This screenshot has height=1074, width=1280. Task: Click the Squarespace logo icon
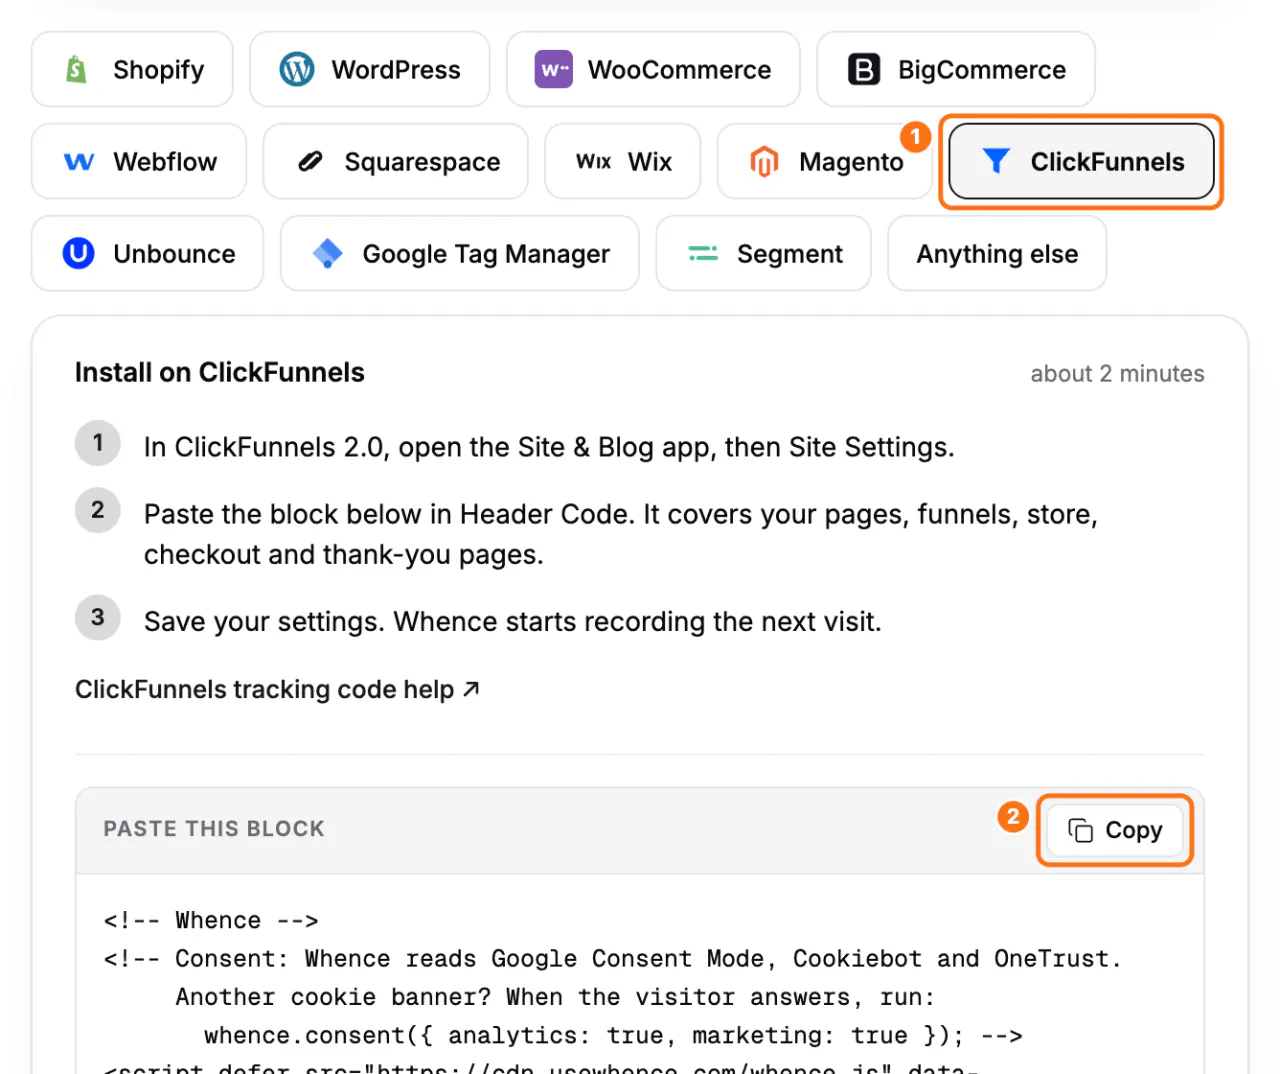point(311,161)
